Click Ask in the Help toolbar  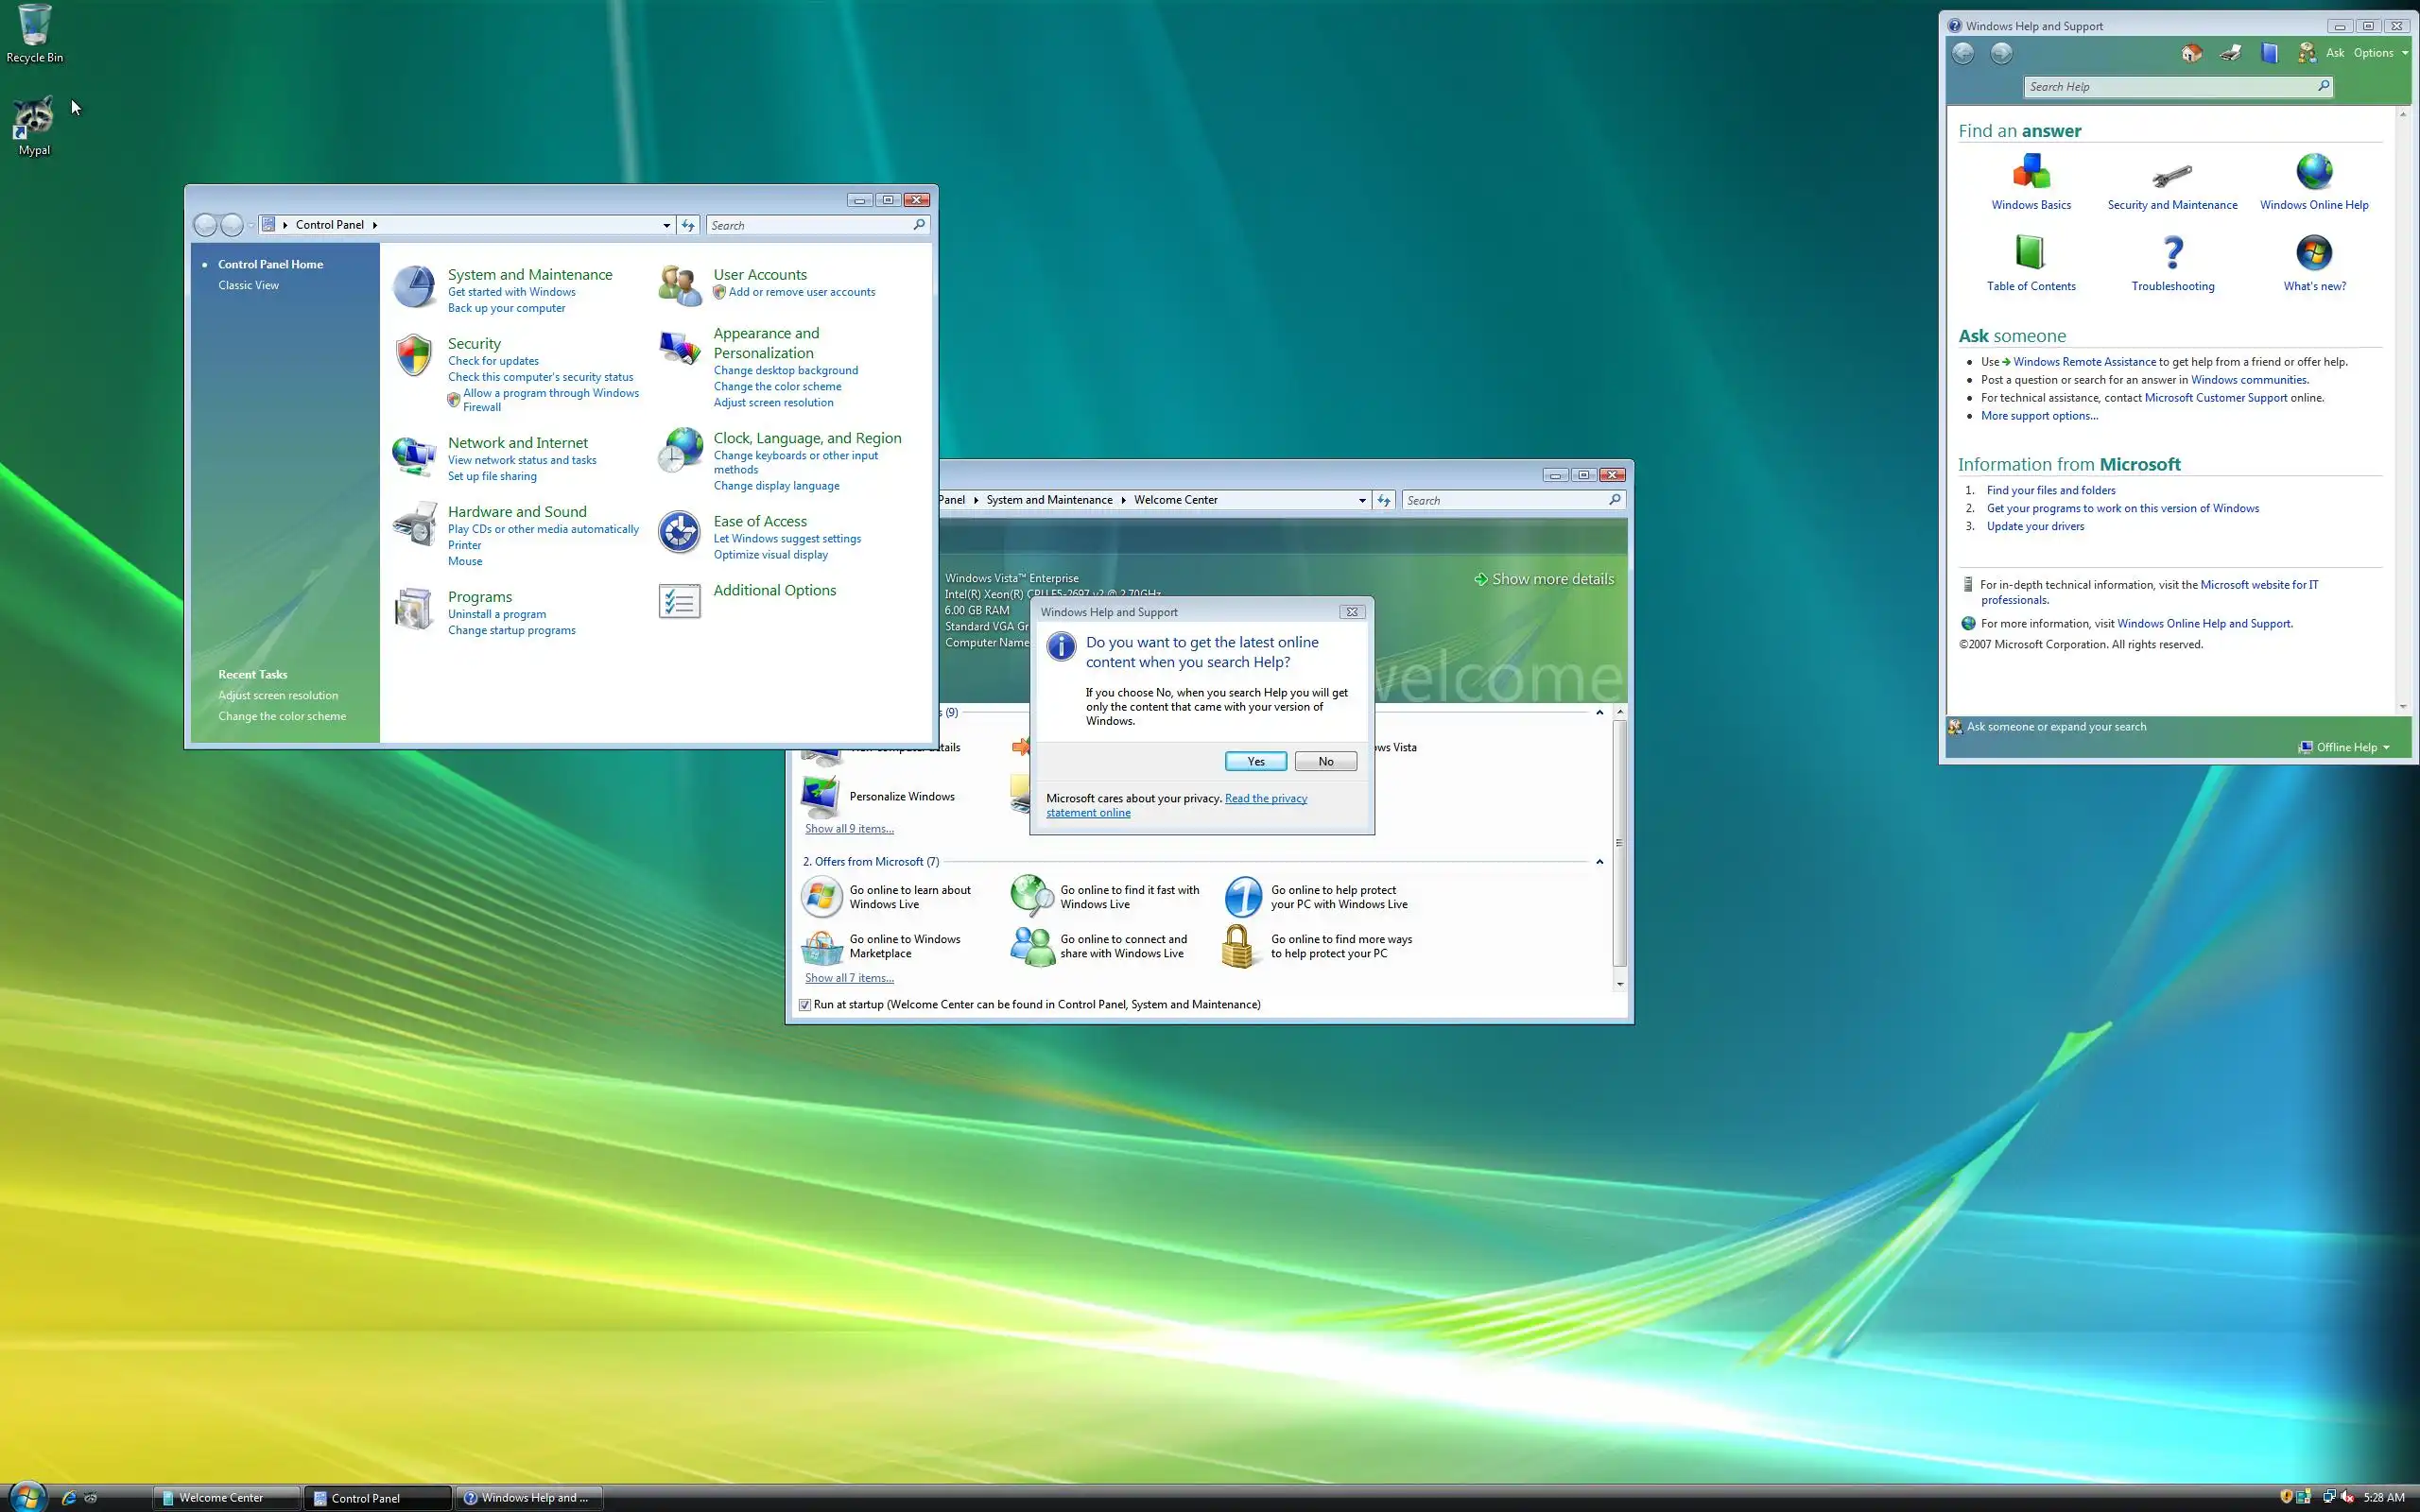tap(2334, 53)
